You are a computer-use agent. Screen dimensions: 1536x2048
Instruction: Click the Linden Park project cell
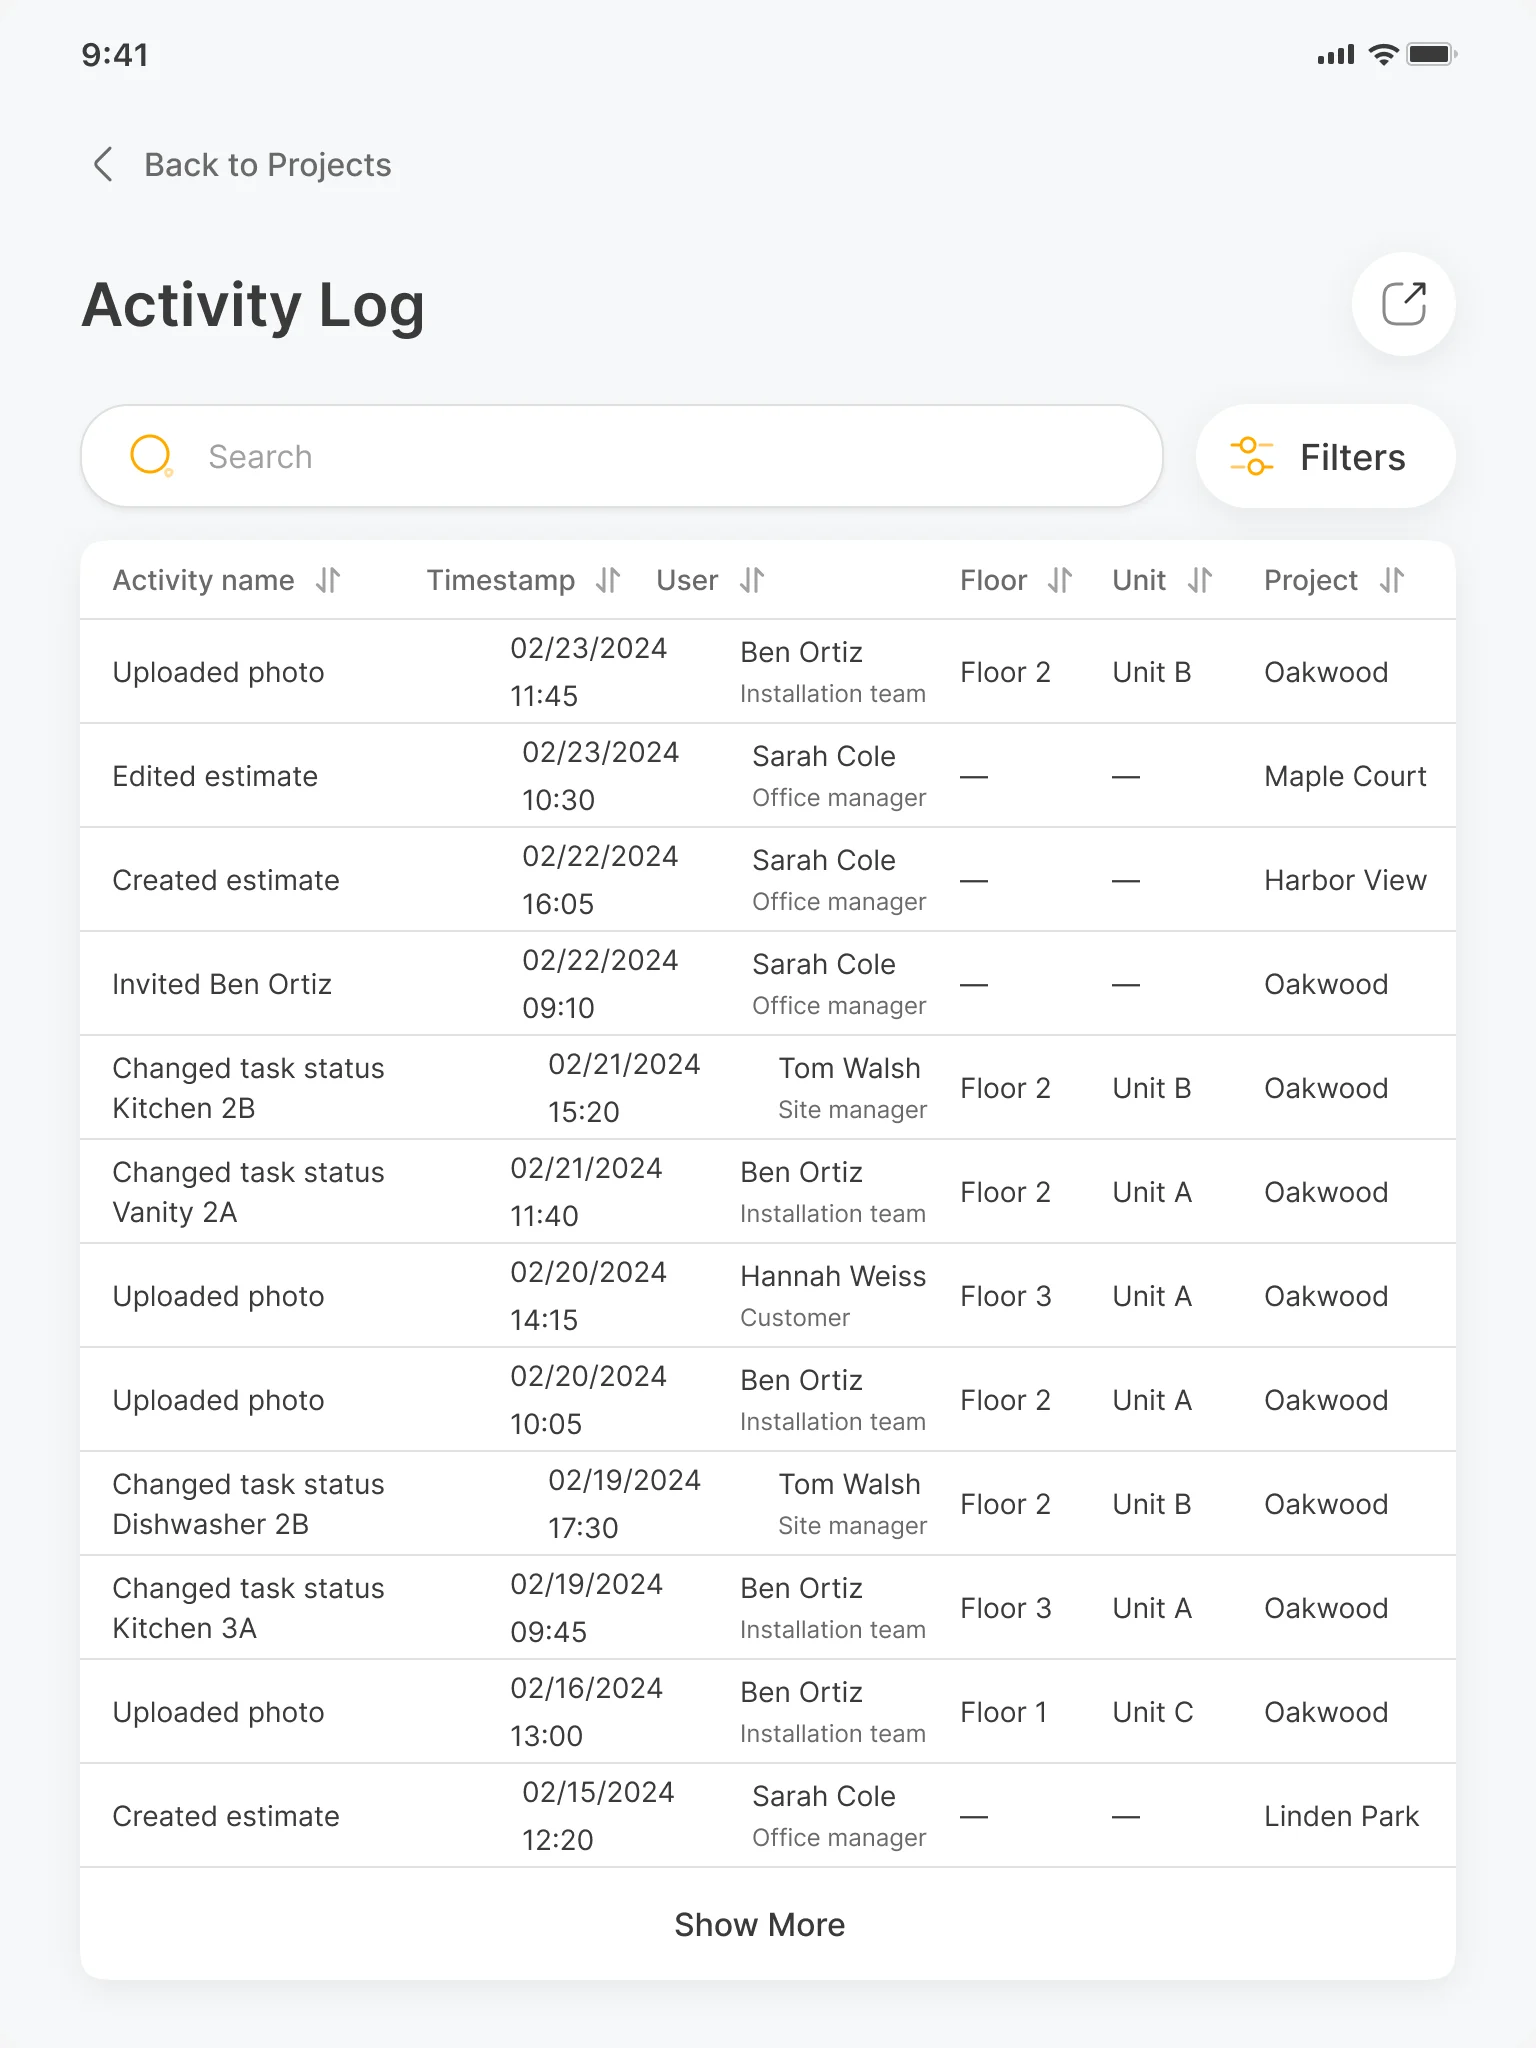(1341, 1816)
